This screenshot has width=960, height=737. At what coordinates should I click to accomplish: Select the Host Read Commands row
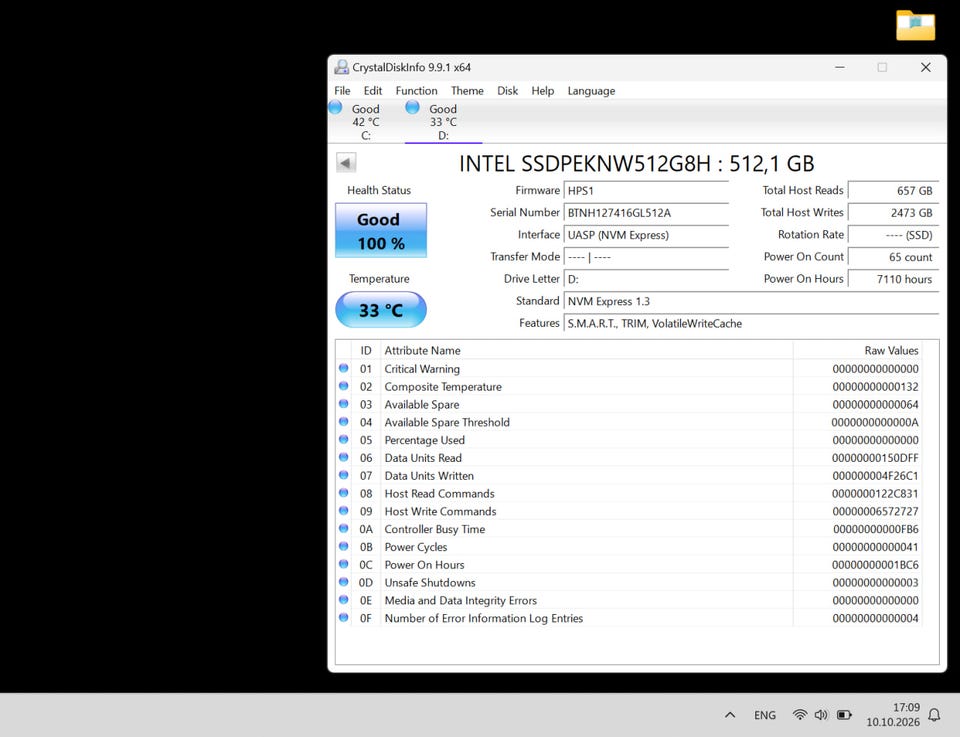pyautogui.click(x=629, y=493)
